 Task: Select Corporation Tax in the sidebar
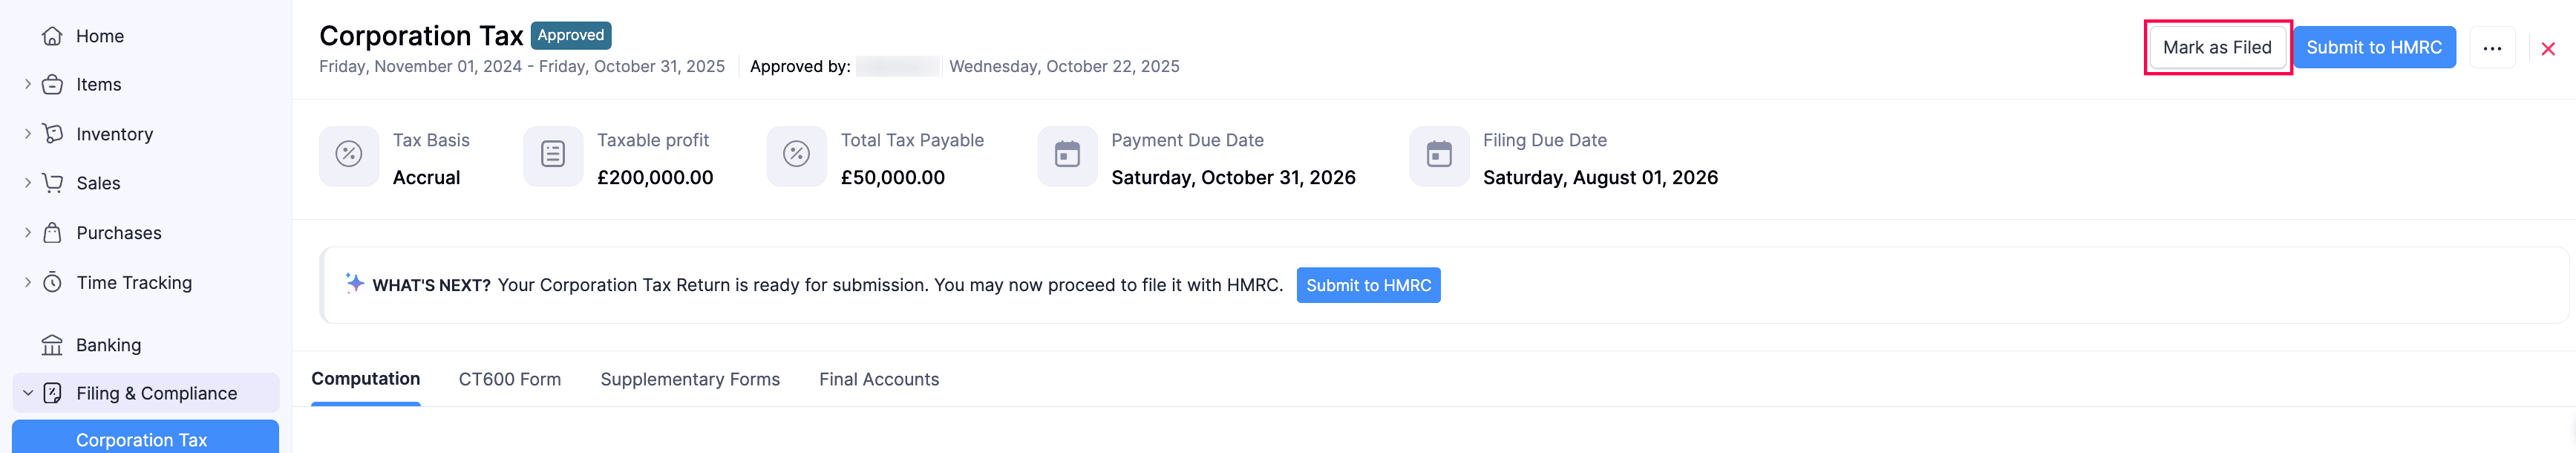pyautogui.click(x=142, y=440)
